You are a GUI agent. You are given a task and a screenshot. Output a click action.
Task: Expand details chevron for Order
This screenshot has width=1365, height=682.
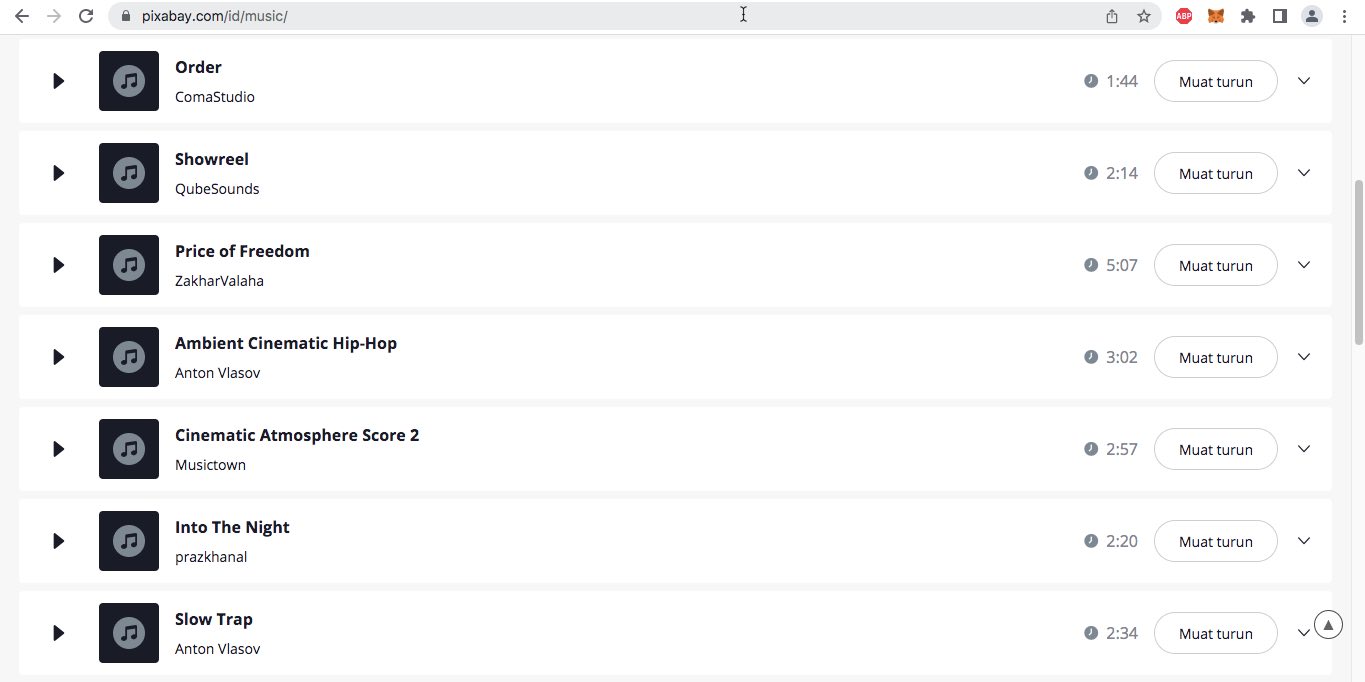point(1304,81)
